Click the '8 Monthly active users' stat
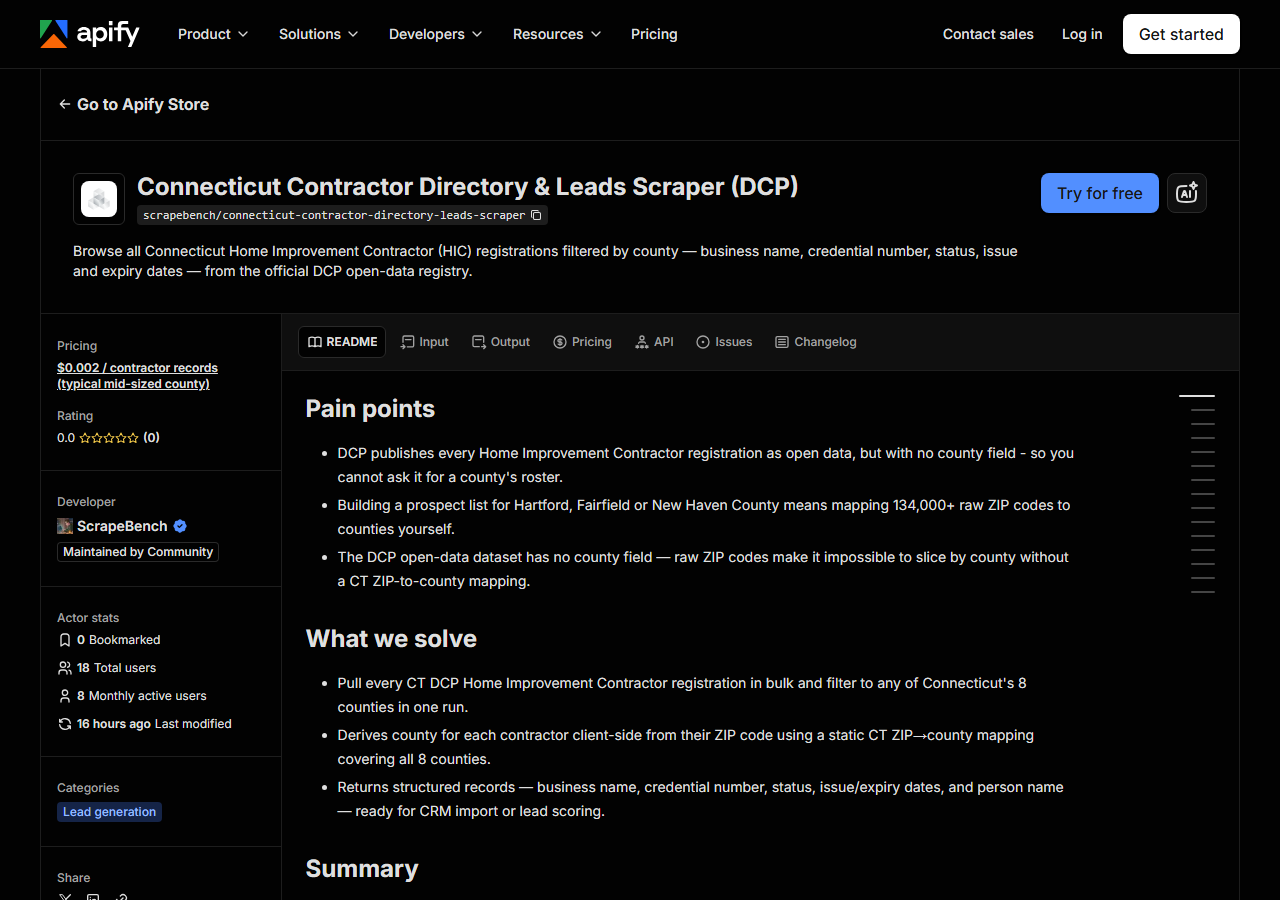 click(x=132, y=696)
